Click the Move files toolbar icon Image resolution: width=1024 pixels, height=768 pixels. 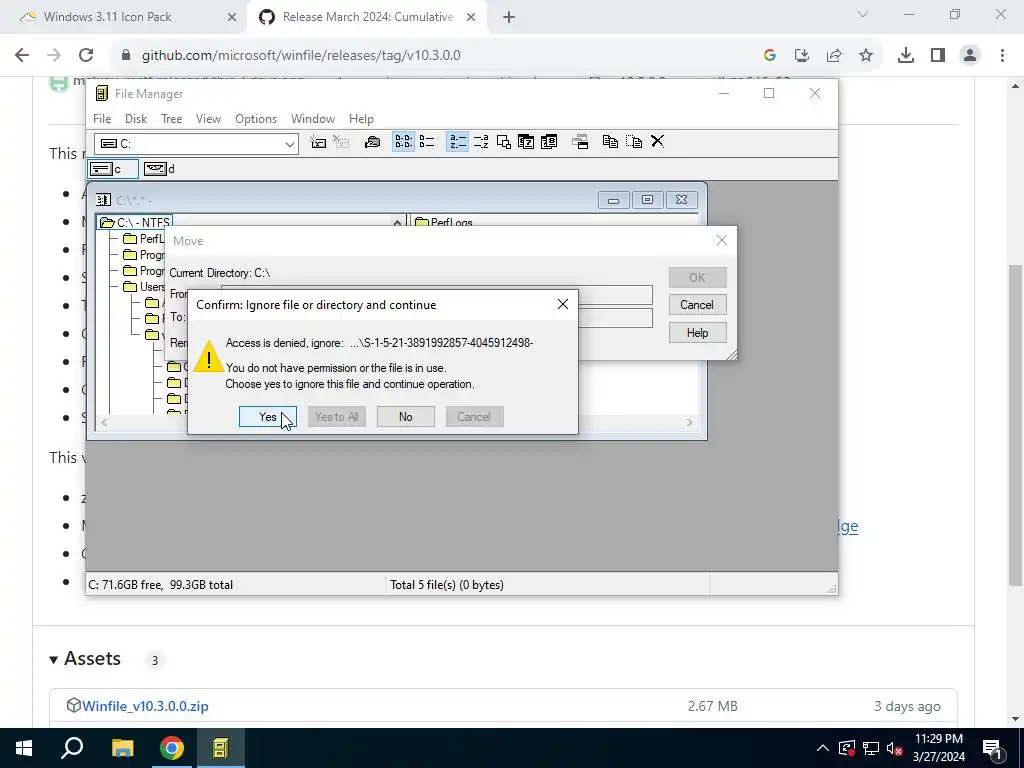coord(634,142)
